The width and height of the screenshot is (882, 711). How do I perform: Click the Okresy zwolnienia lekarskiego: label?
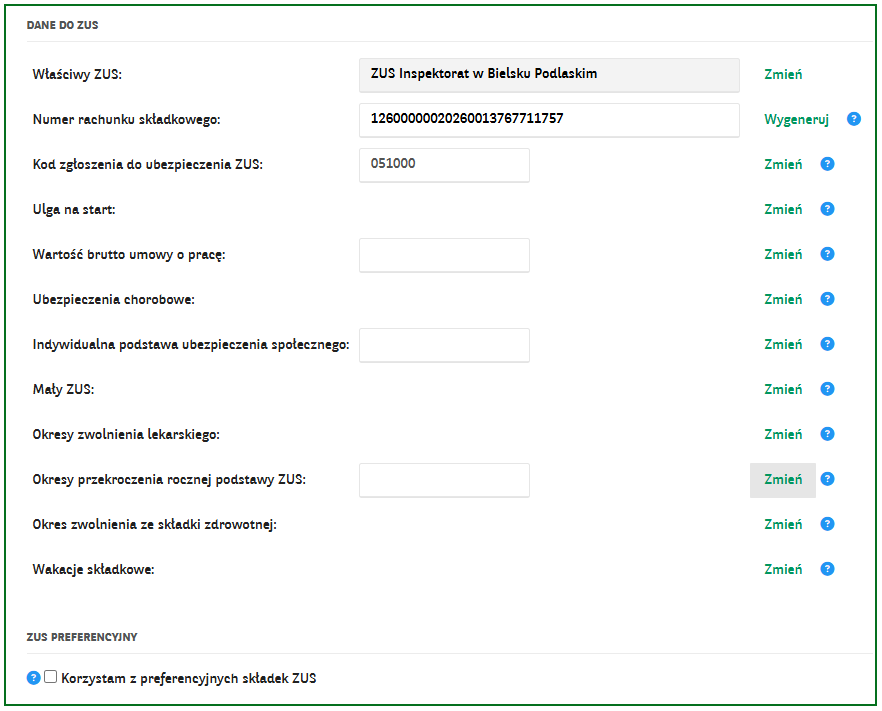click(126, 434)
